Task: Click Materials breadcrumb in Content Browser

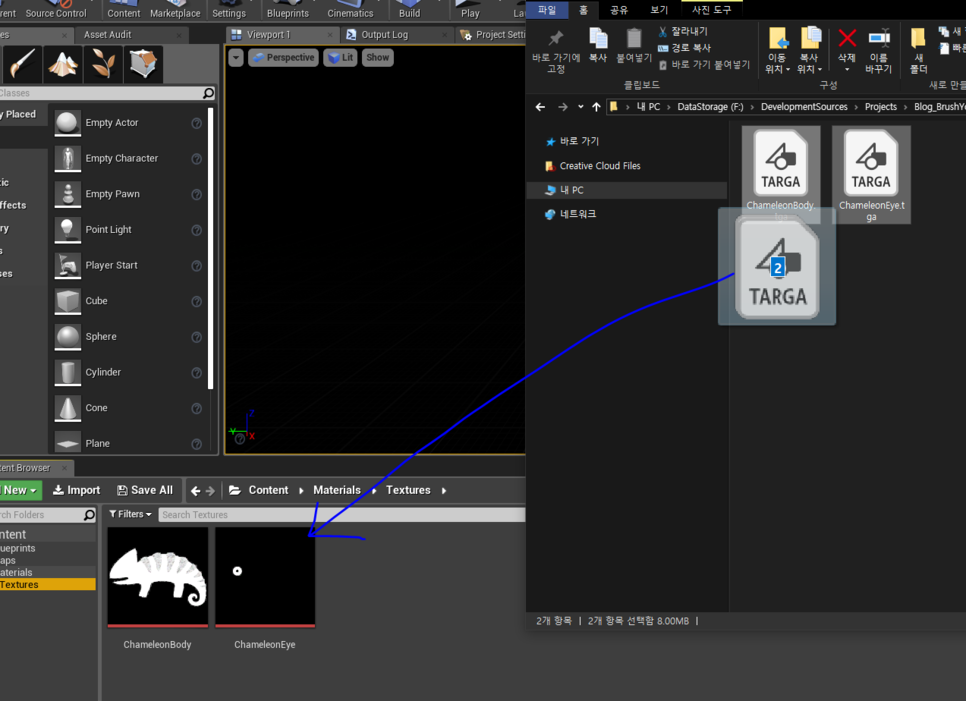Action: click(x=337, y=490)
